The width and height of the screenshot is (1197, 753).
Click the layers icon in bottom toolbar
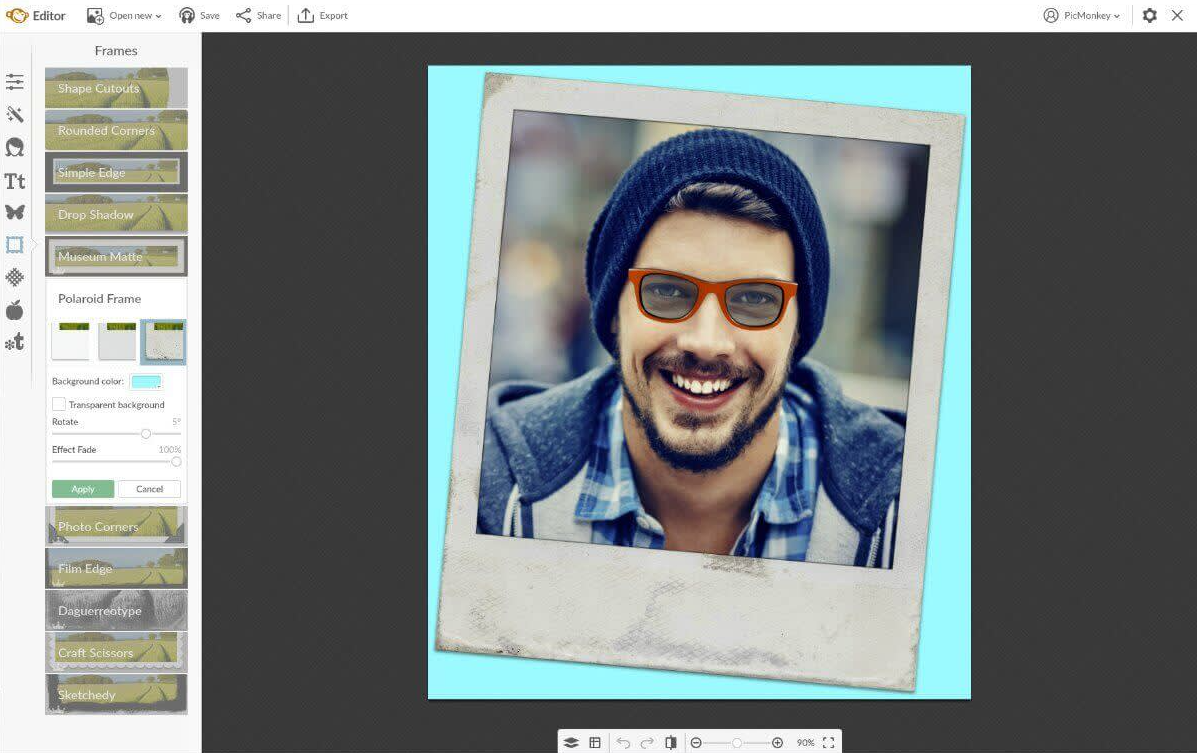click(x=571, y=742)
